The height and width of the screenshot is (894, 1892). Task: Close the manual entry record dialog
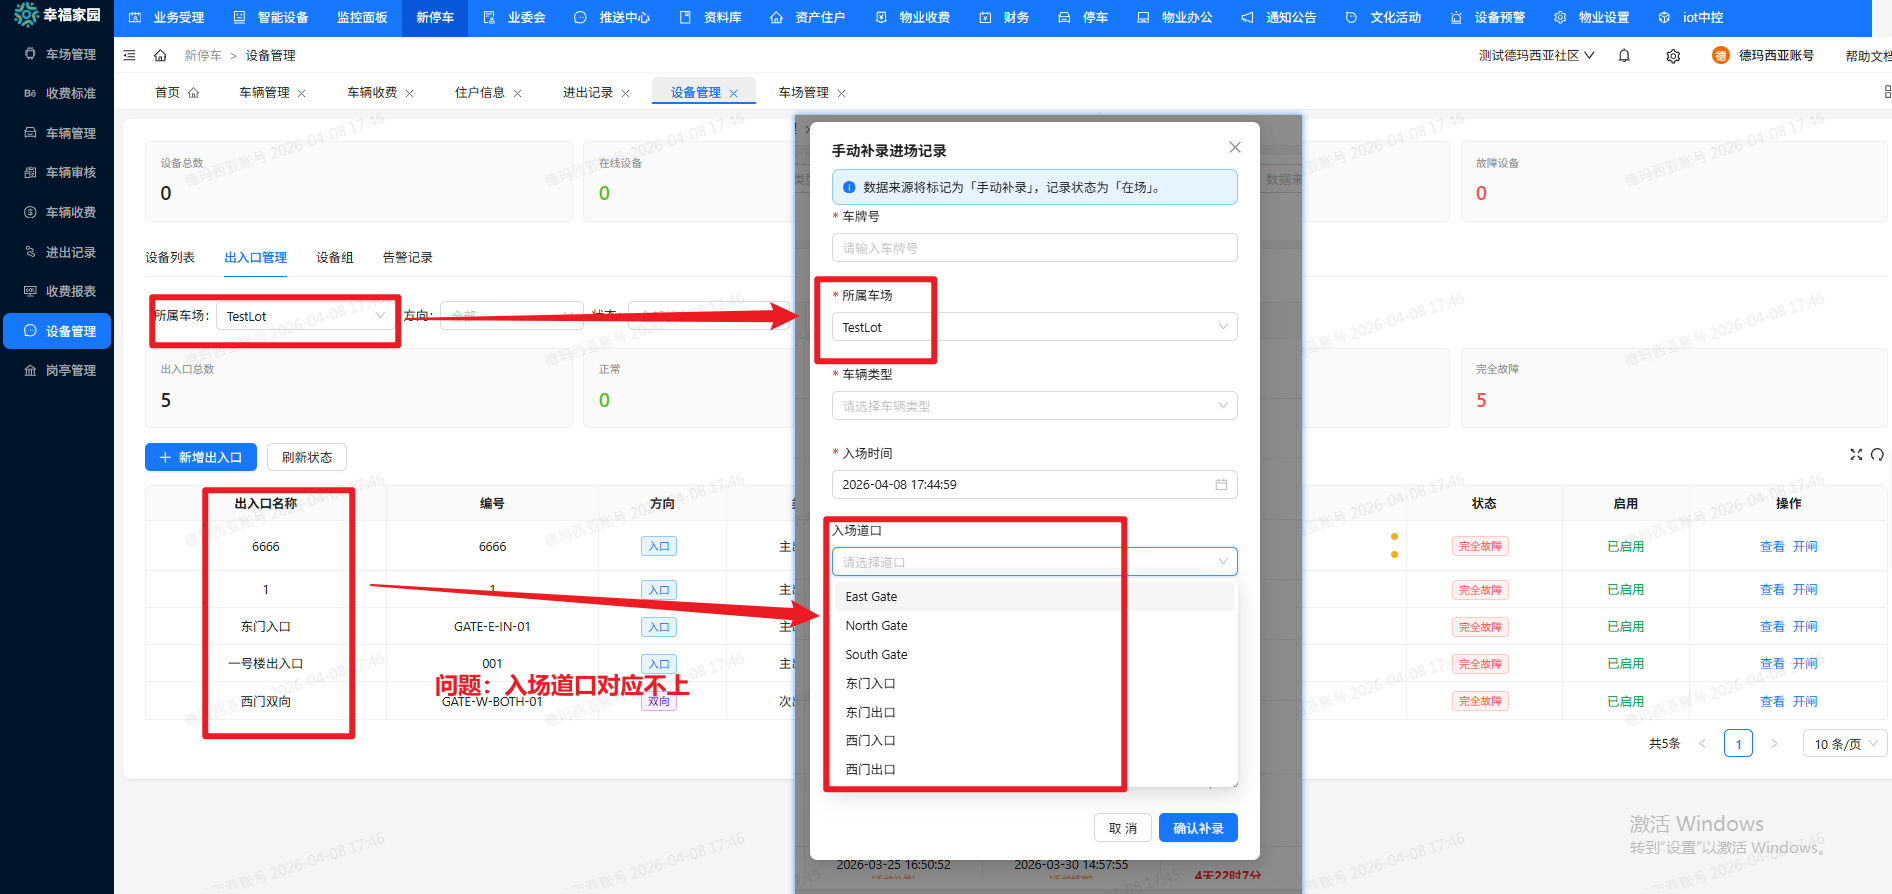click(x=1235, y=147)
